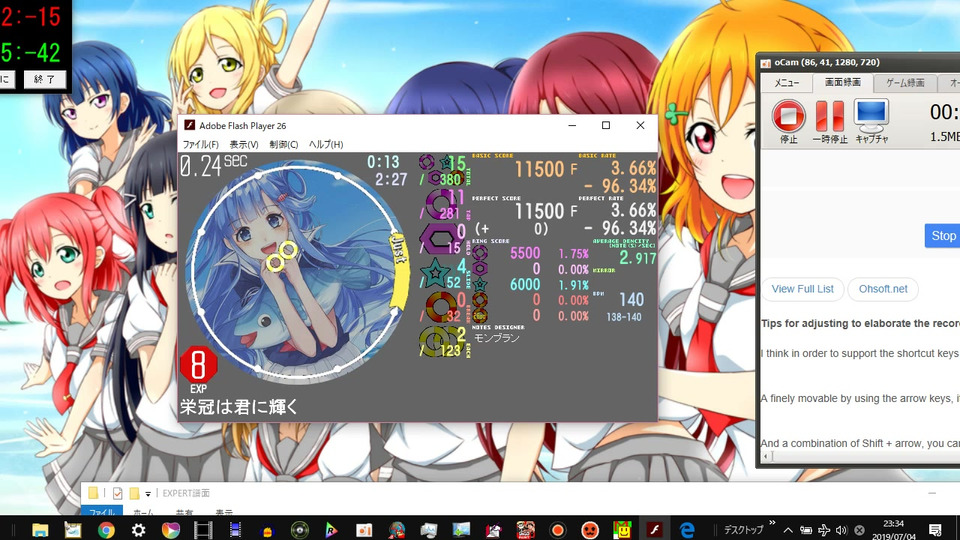Click the cyan star slide note icon

pos(436,272)
